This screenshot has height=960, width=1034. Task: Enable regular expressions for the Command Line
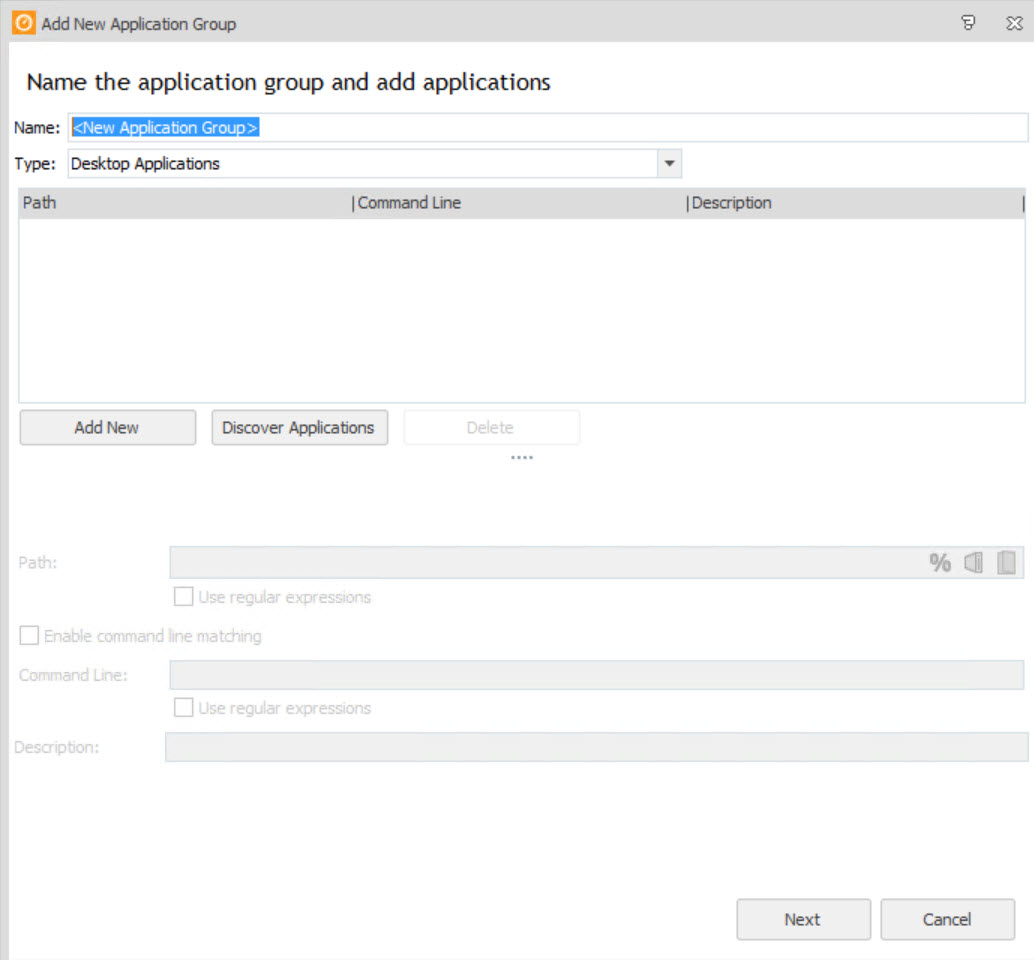coord(183,707)
